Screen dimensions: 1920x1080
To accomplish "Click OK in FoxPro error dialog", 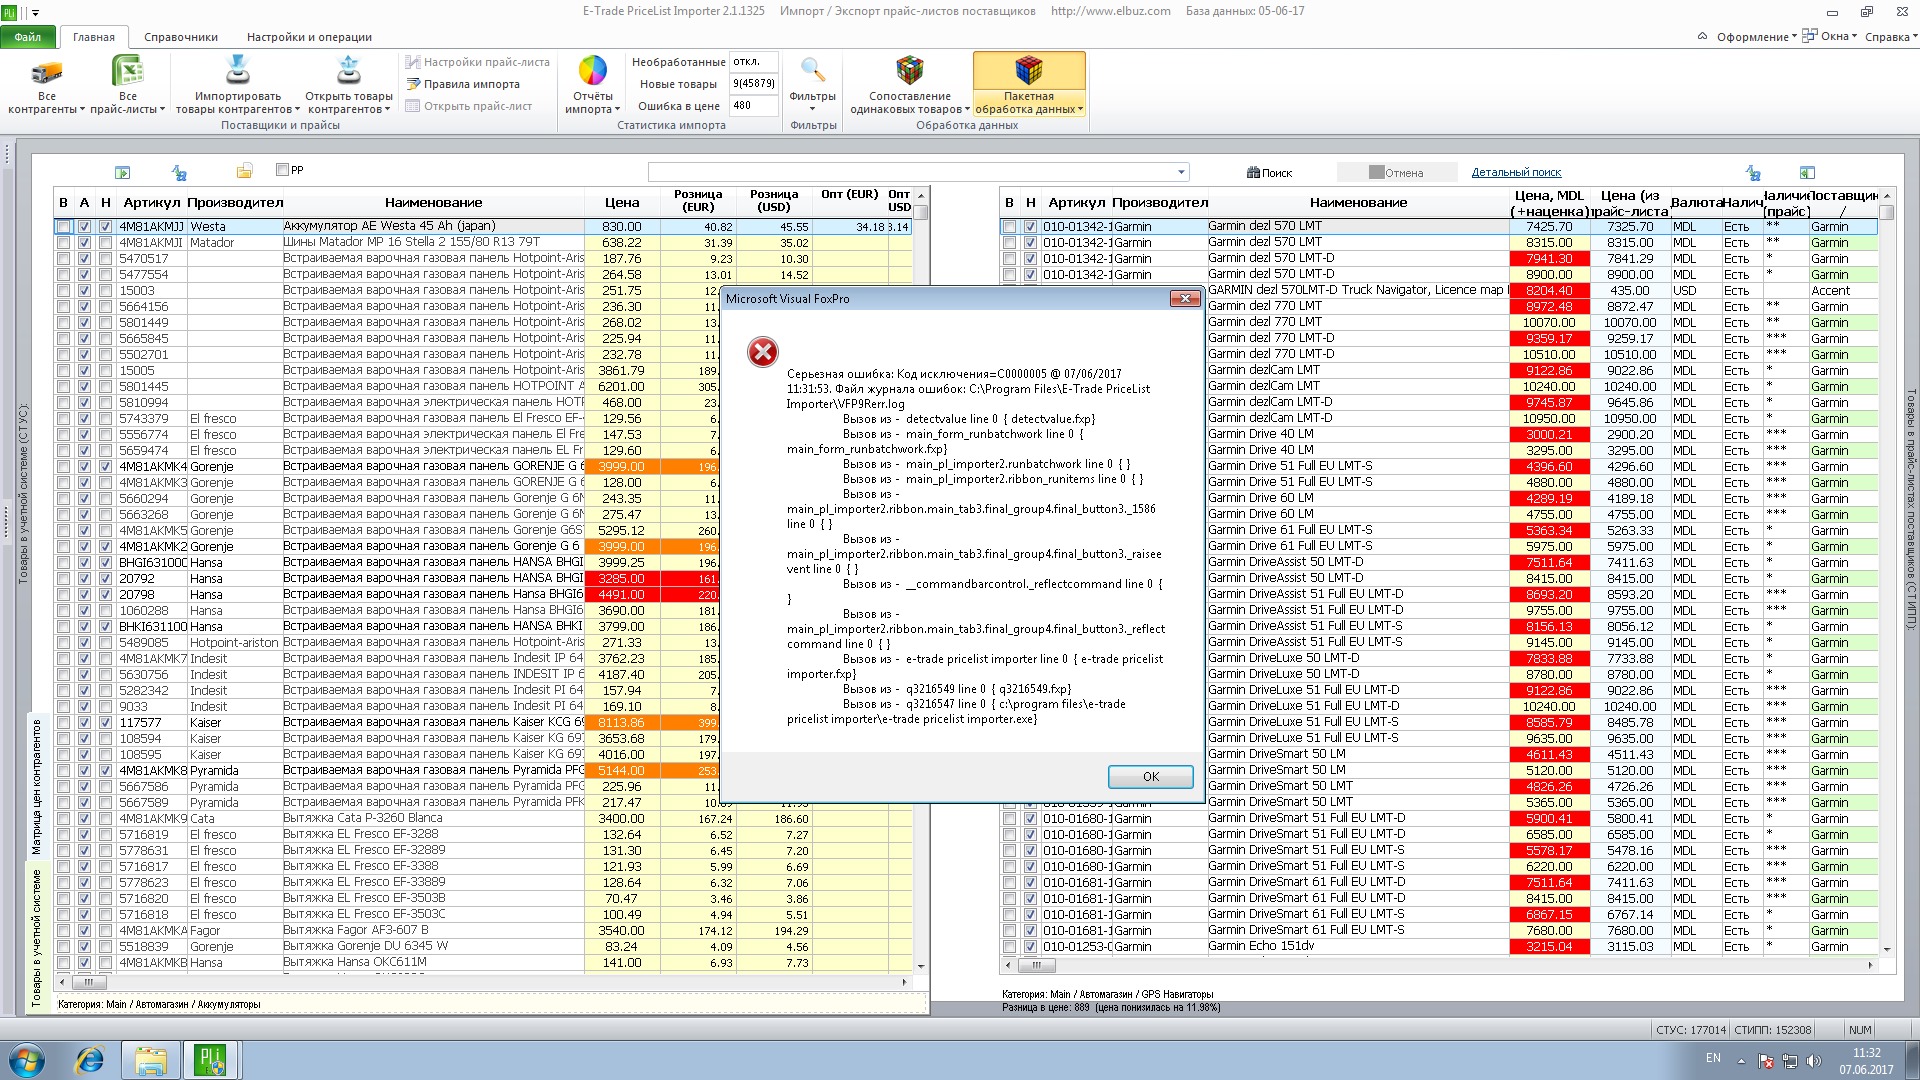I will 1150,777.
